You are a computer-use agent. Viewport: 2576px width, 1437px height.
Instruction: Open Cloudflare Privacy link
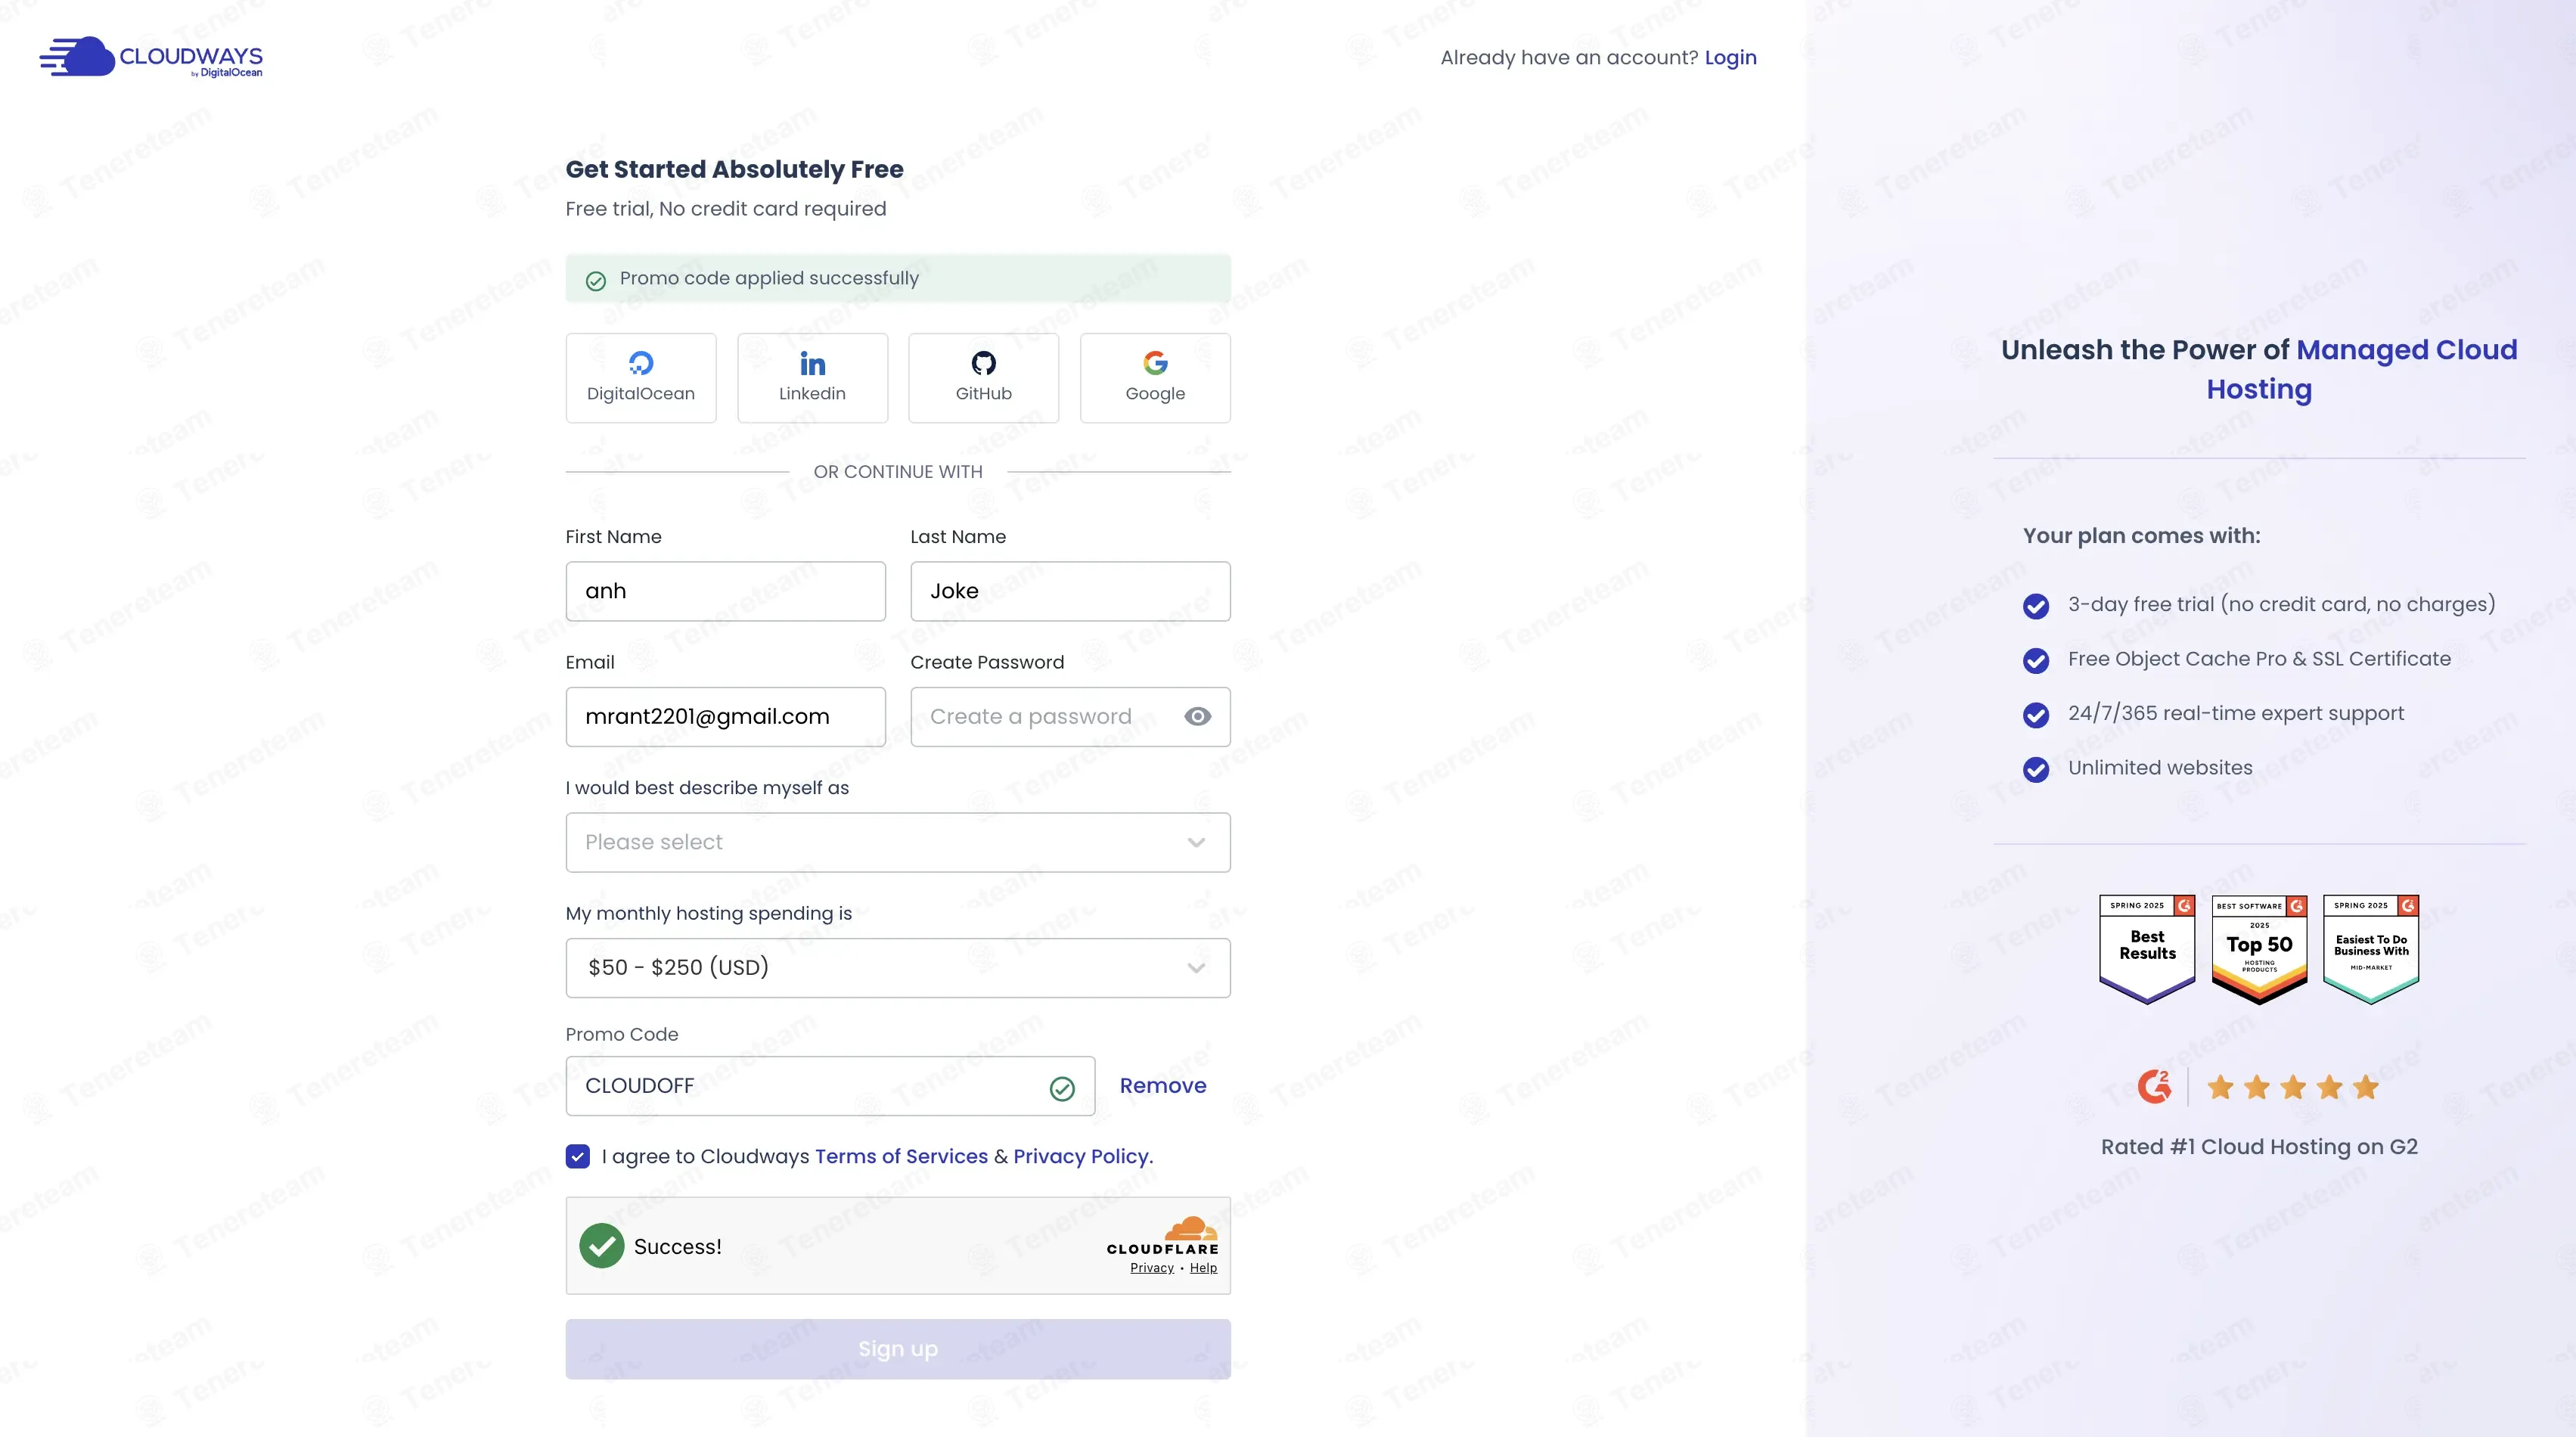(x=1152, y=1268)
